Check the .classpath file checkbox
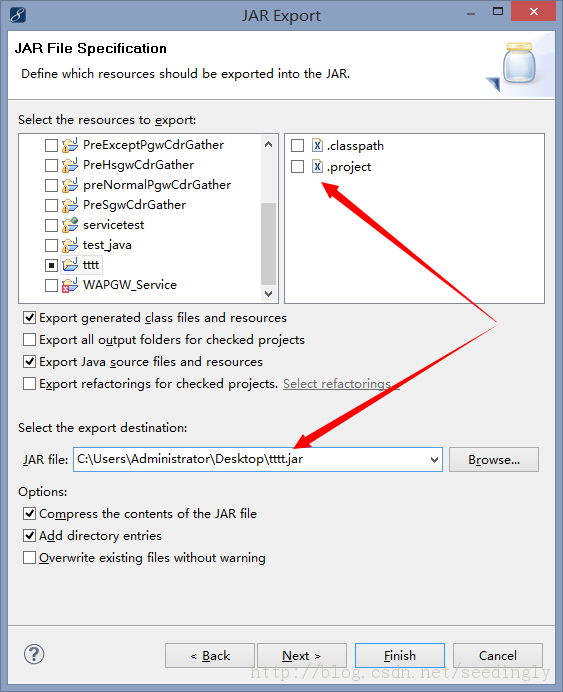Viewport: 563px width, 692px height. pos(297,145)
